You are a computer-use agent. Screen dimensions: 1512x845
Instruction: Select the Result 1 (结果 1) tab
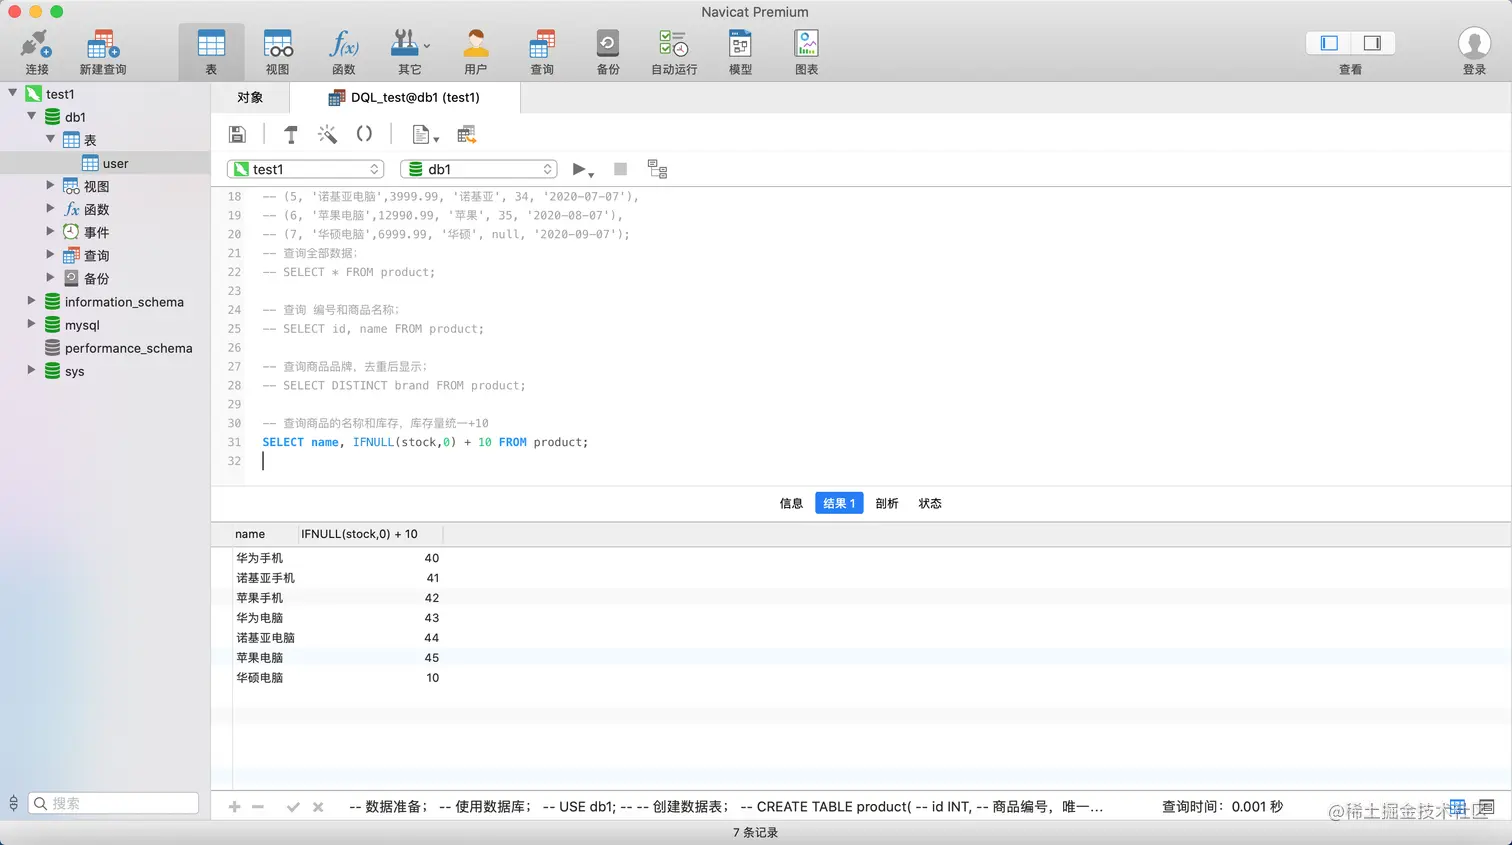click(x=839, y=503)
